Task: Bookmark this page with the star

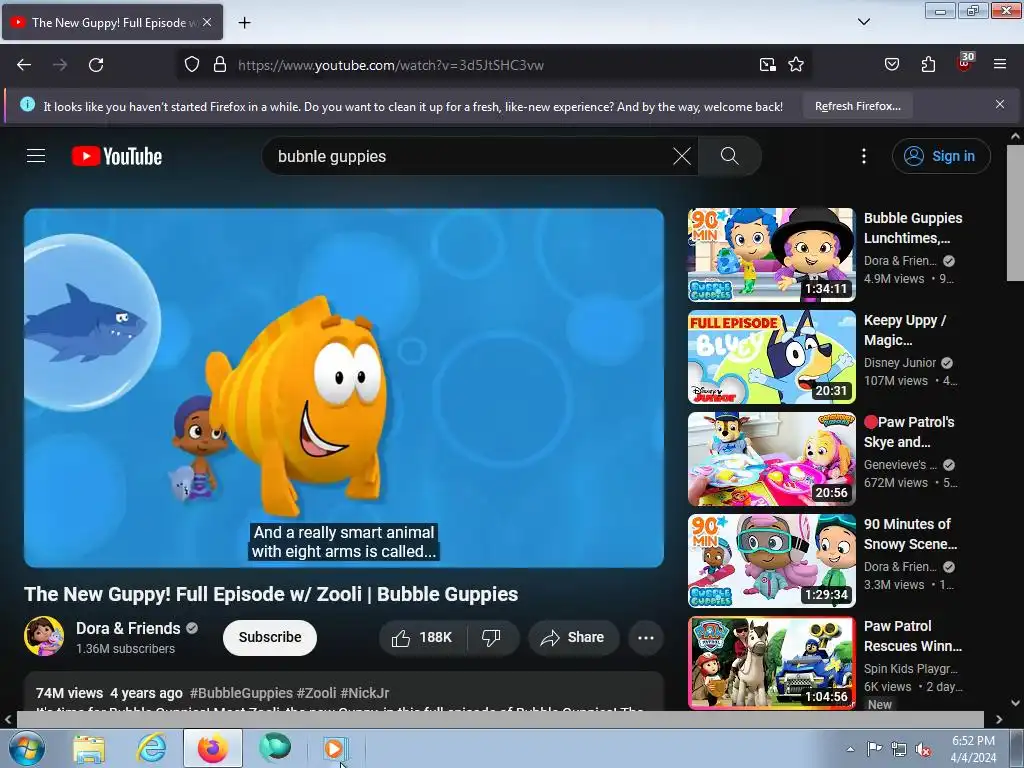Action: click(x=796, y=65)
